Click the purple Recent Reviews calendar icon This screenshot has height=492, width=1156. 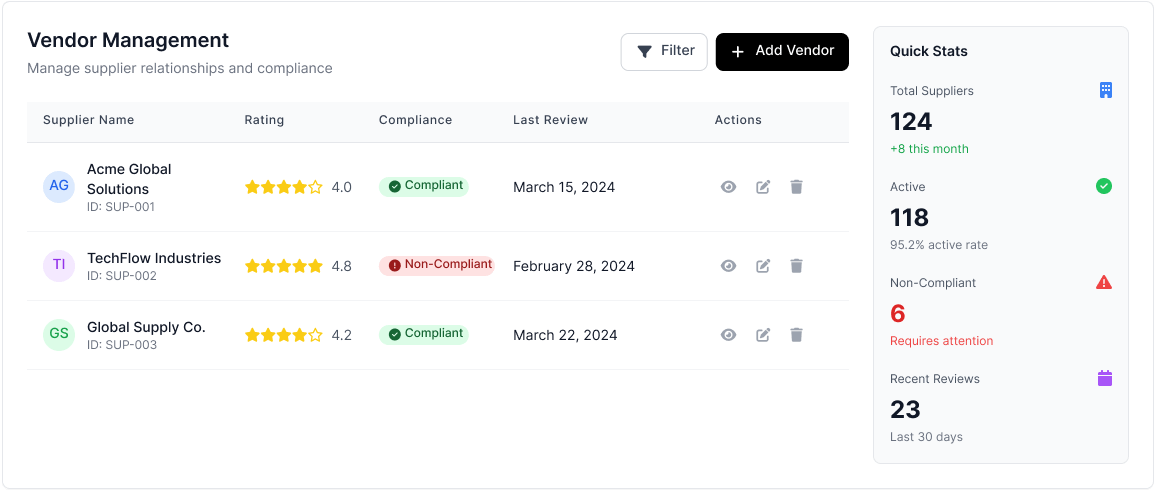pyautogui.click(x=1104, y=379)
